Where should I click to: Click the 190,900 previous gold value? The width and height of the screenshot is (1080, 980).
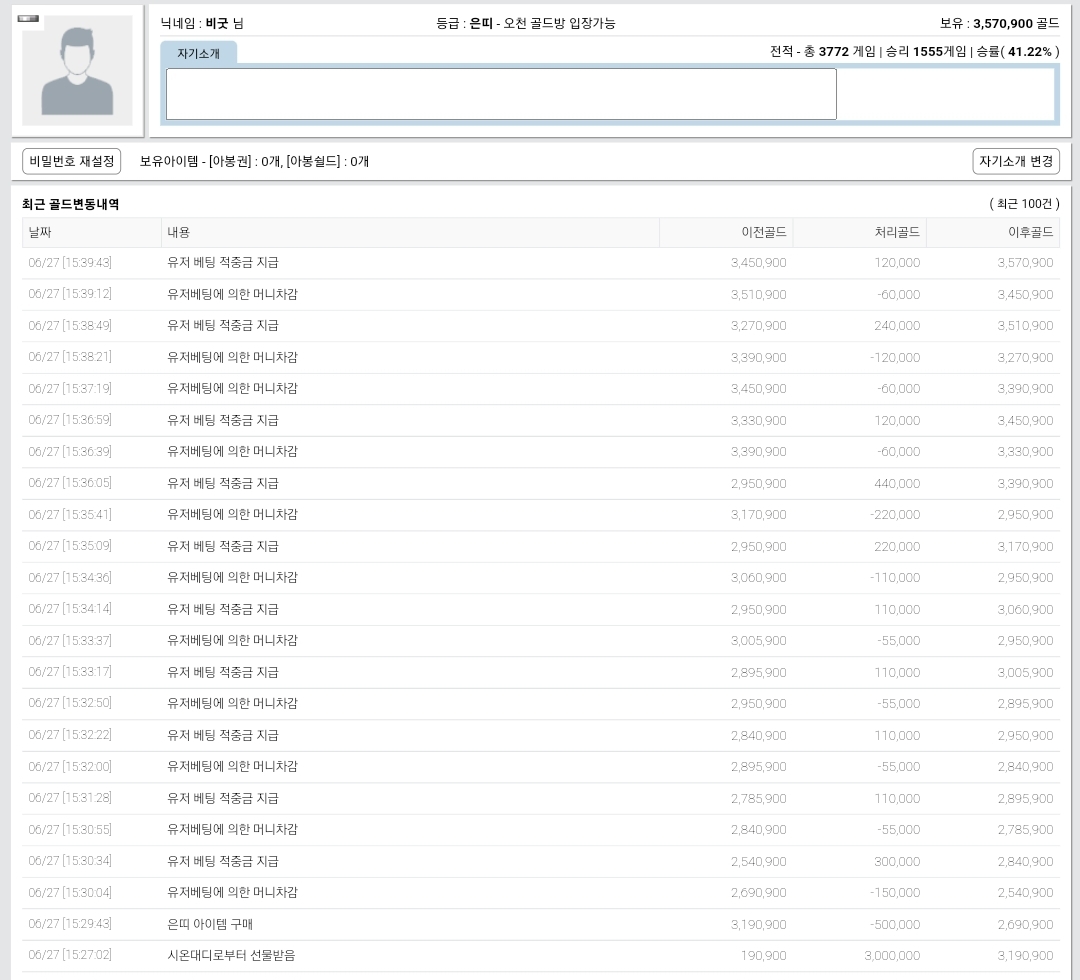click(x=763, y=955)
